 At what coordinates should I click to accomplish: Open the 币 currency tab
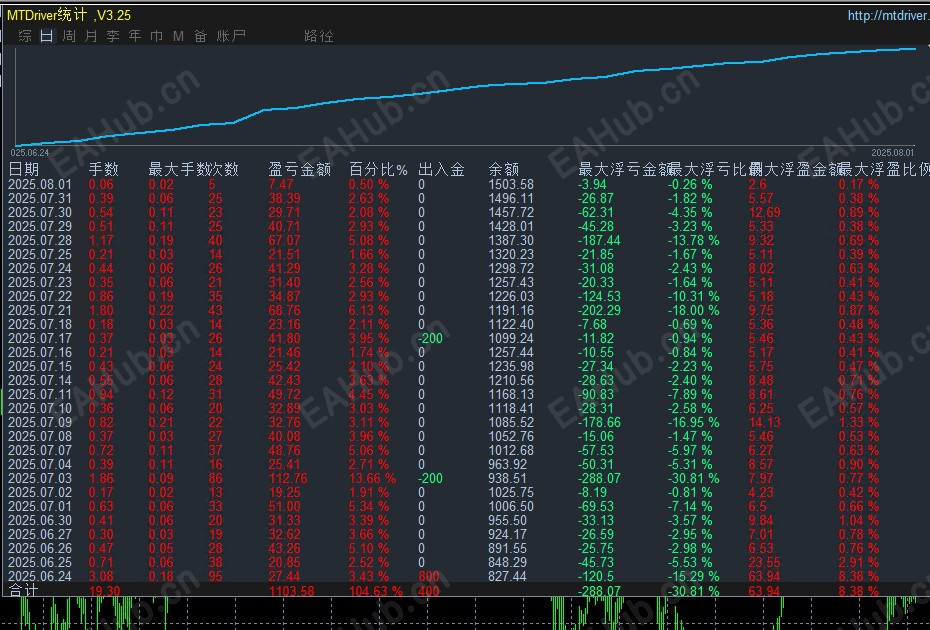pos(157,36)
